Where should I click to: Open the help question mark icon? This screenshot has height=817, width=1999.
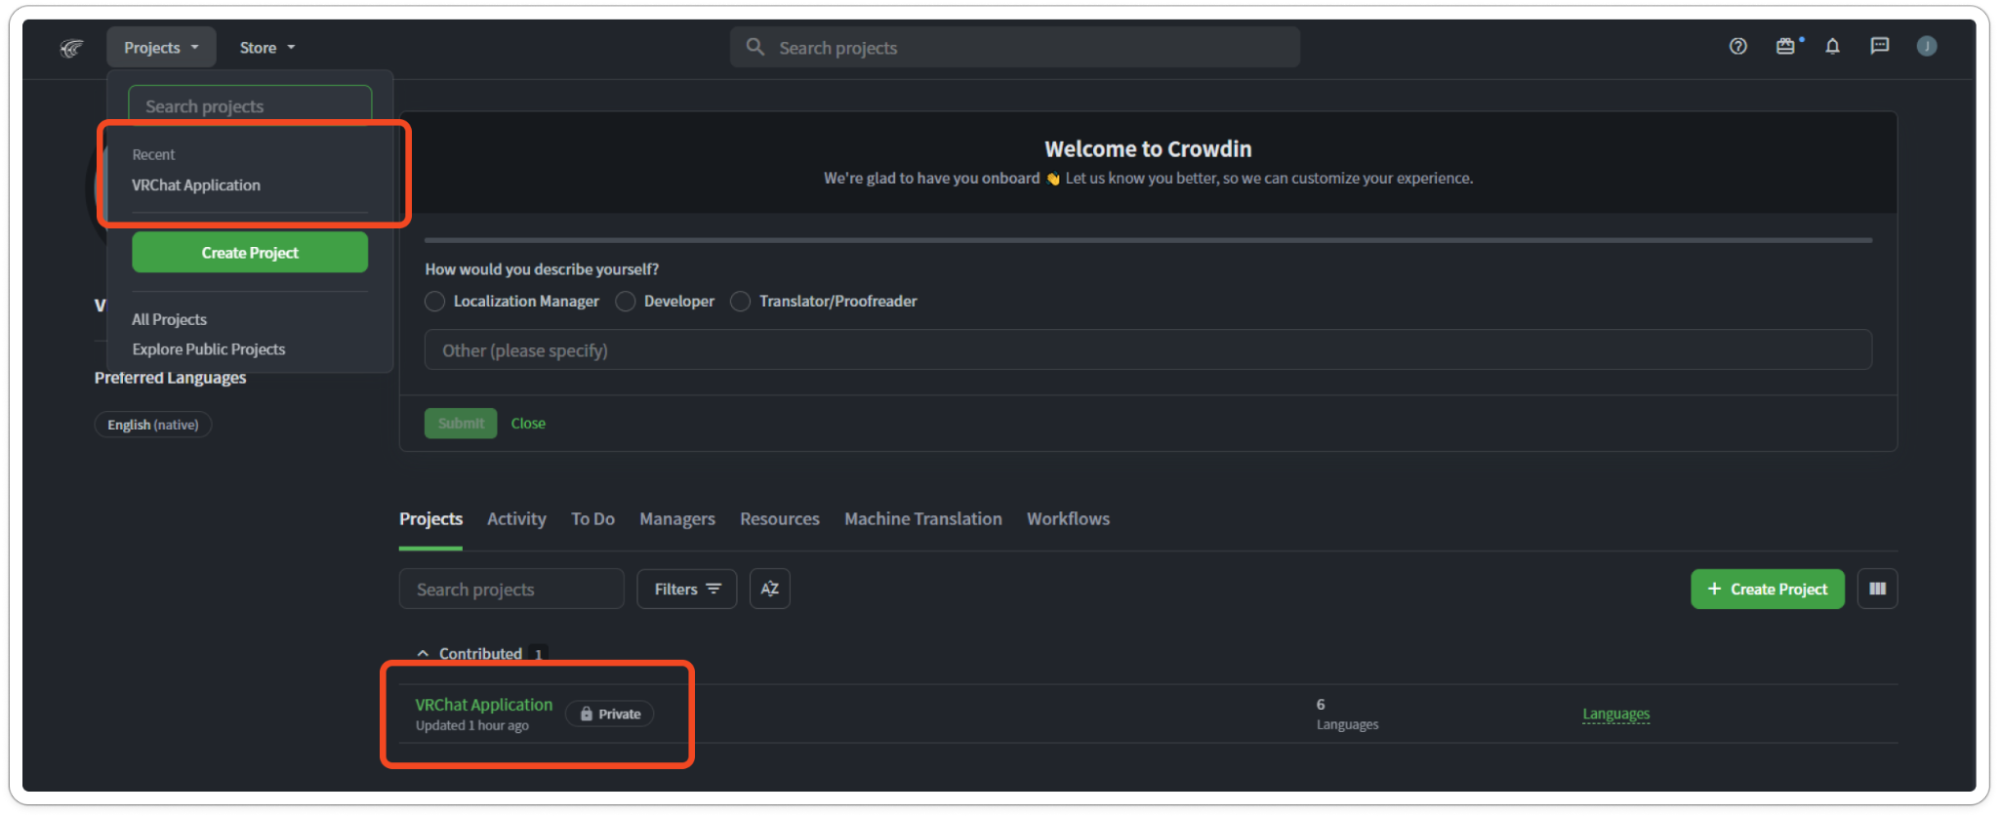[x=1738, y=47]
